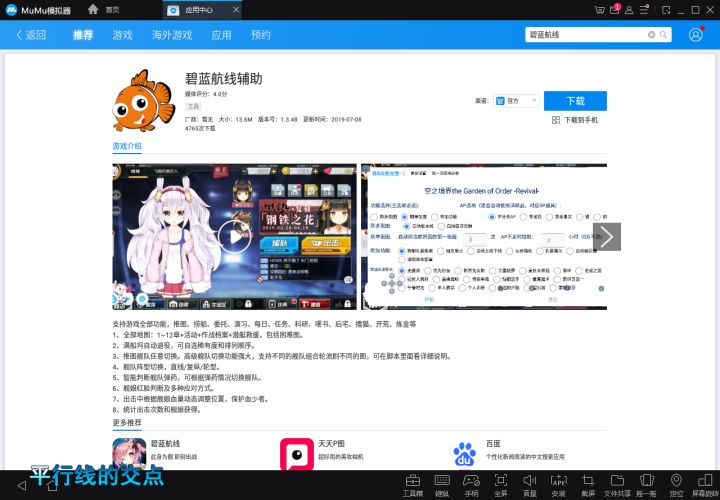Take a screenshot with 截屏 icon
Viewport: 720px width, 500px height.
[588, 485]
